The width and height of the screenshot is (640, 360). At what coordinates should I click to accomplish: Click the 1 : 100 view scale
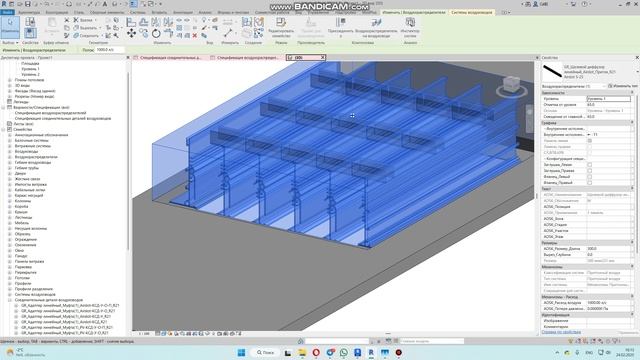point(144,333)
